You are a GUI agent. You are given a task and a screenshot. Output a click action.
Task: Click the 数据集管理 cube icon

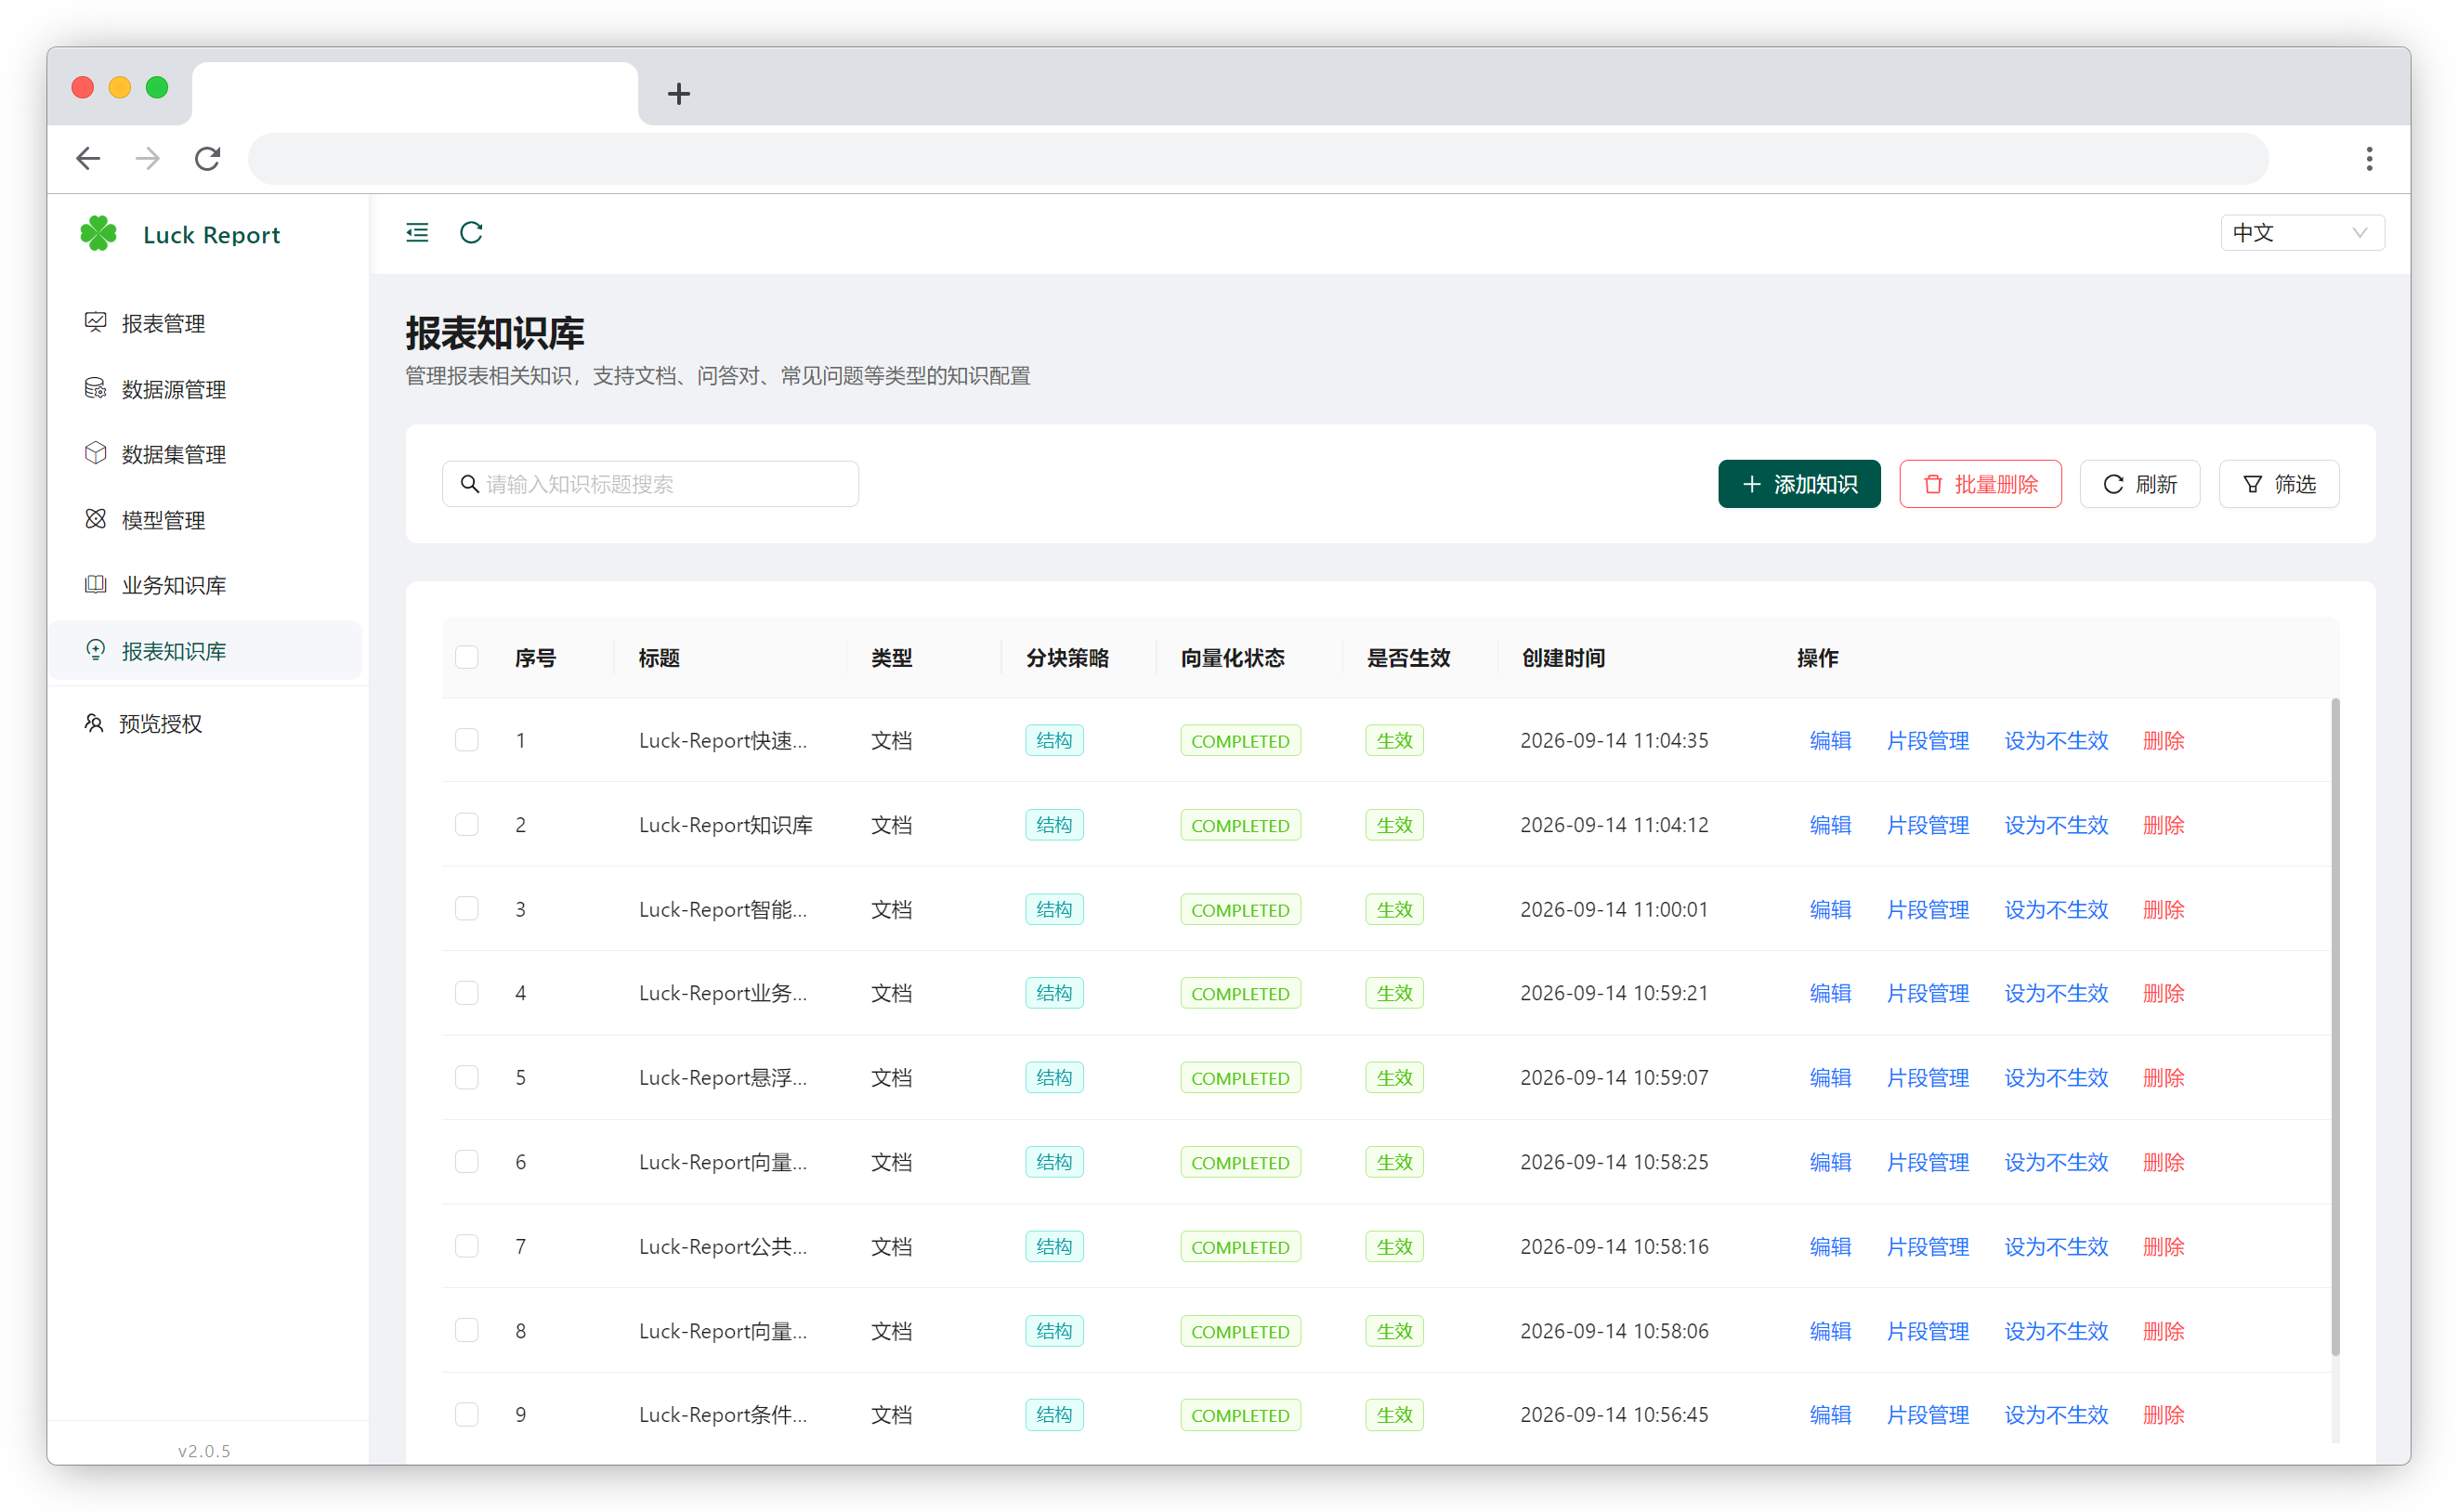point(95,453)
